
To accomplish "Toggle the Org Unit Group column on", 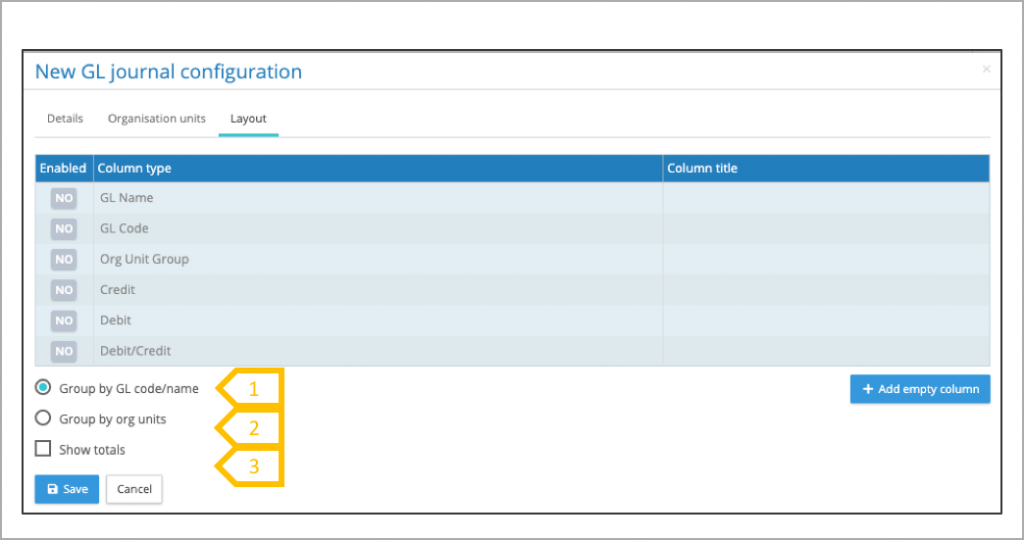I will 64,259.
